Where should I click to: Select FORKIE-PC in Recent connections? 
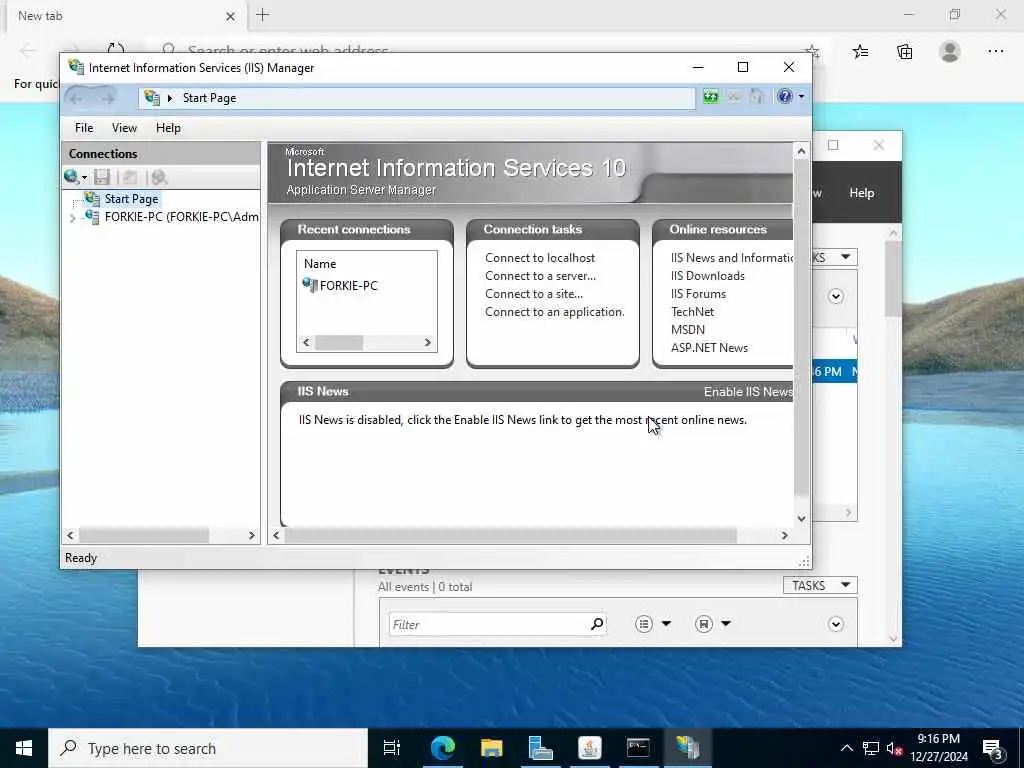click(348, 285)
